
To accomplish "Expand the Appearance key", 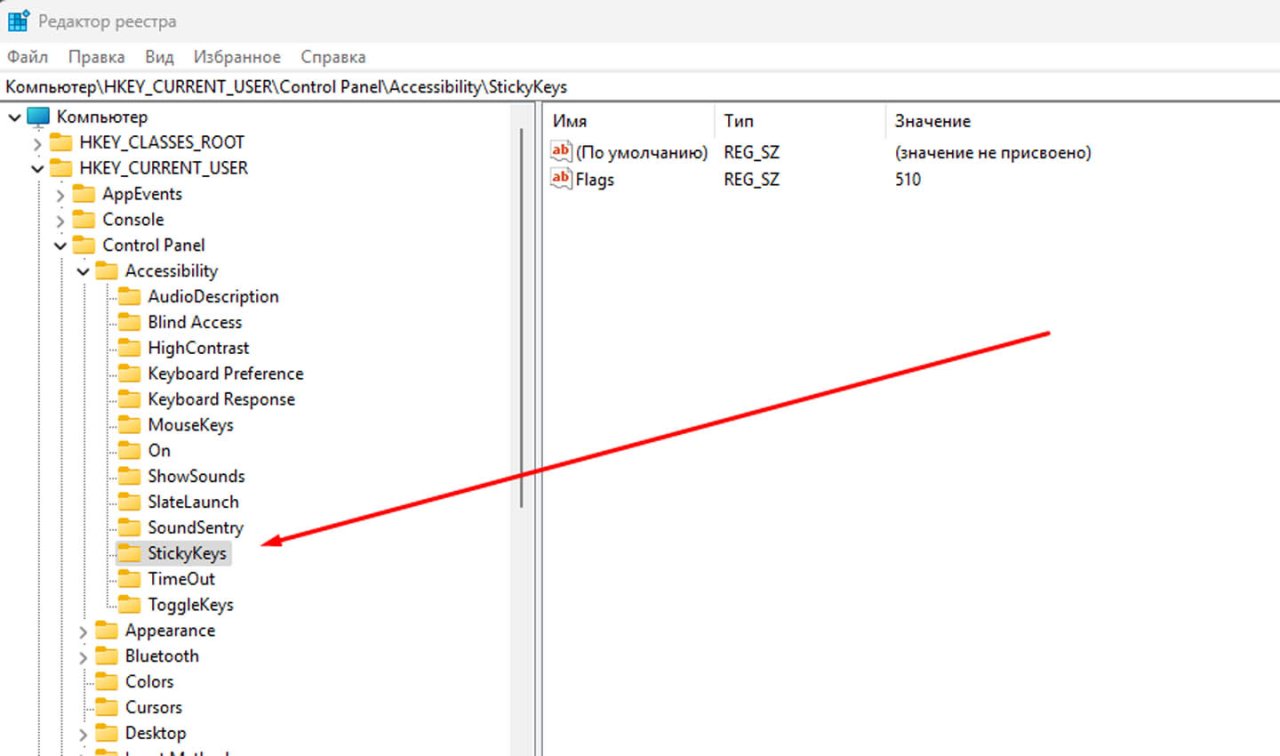I will click(x=84, y=631).
